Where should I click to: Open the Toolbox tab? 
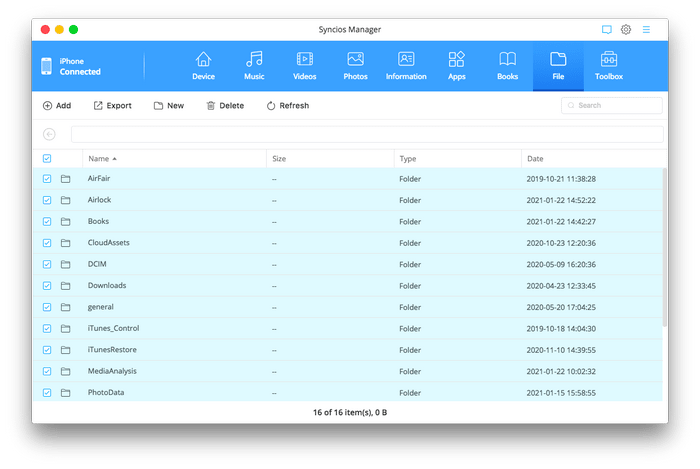(x=609, y=66)
